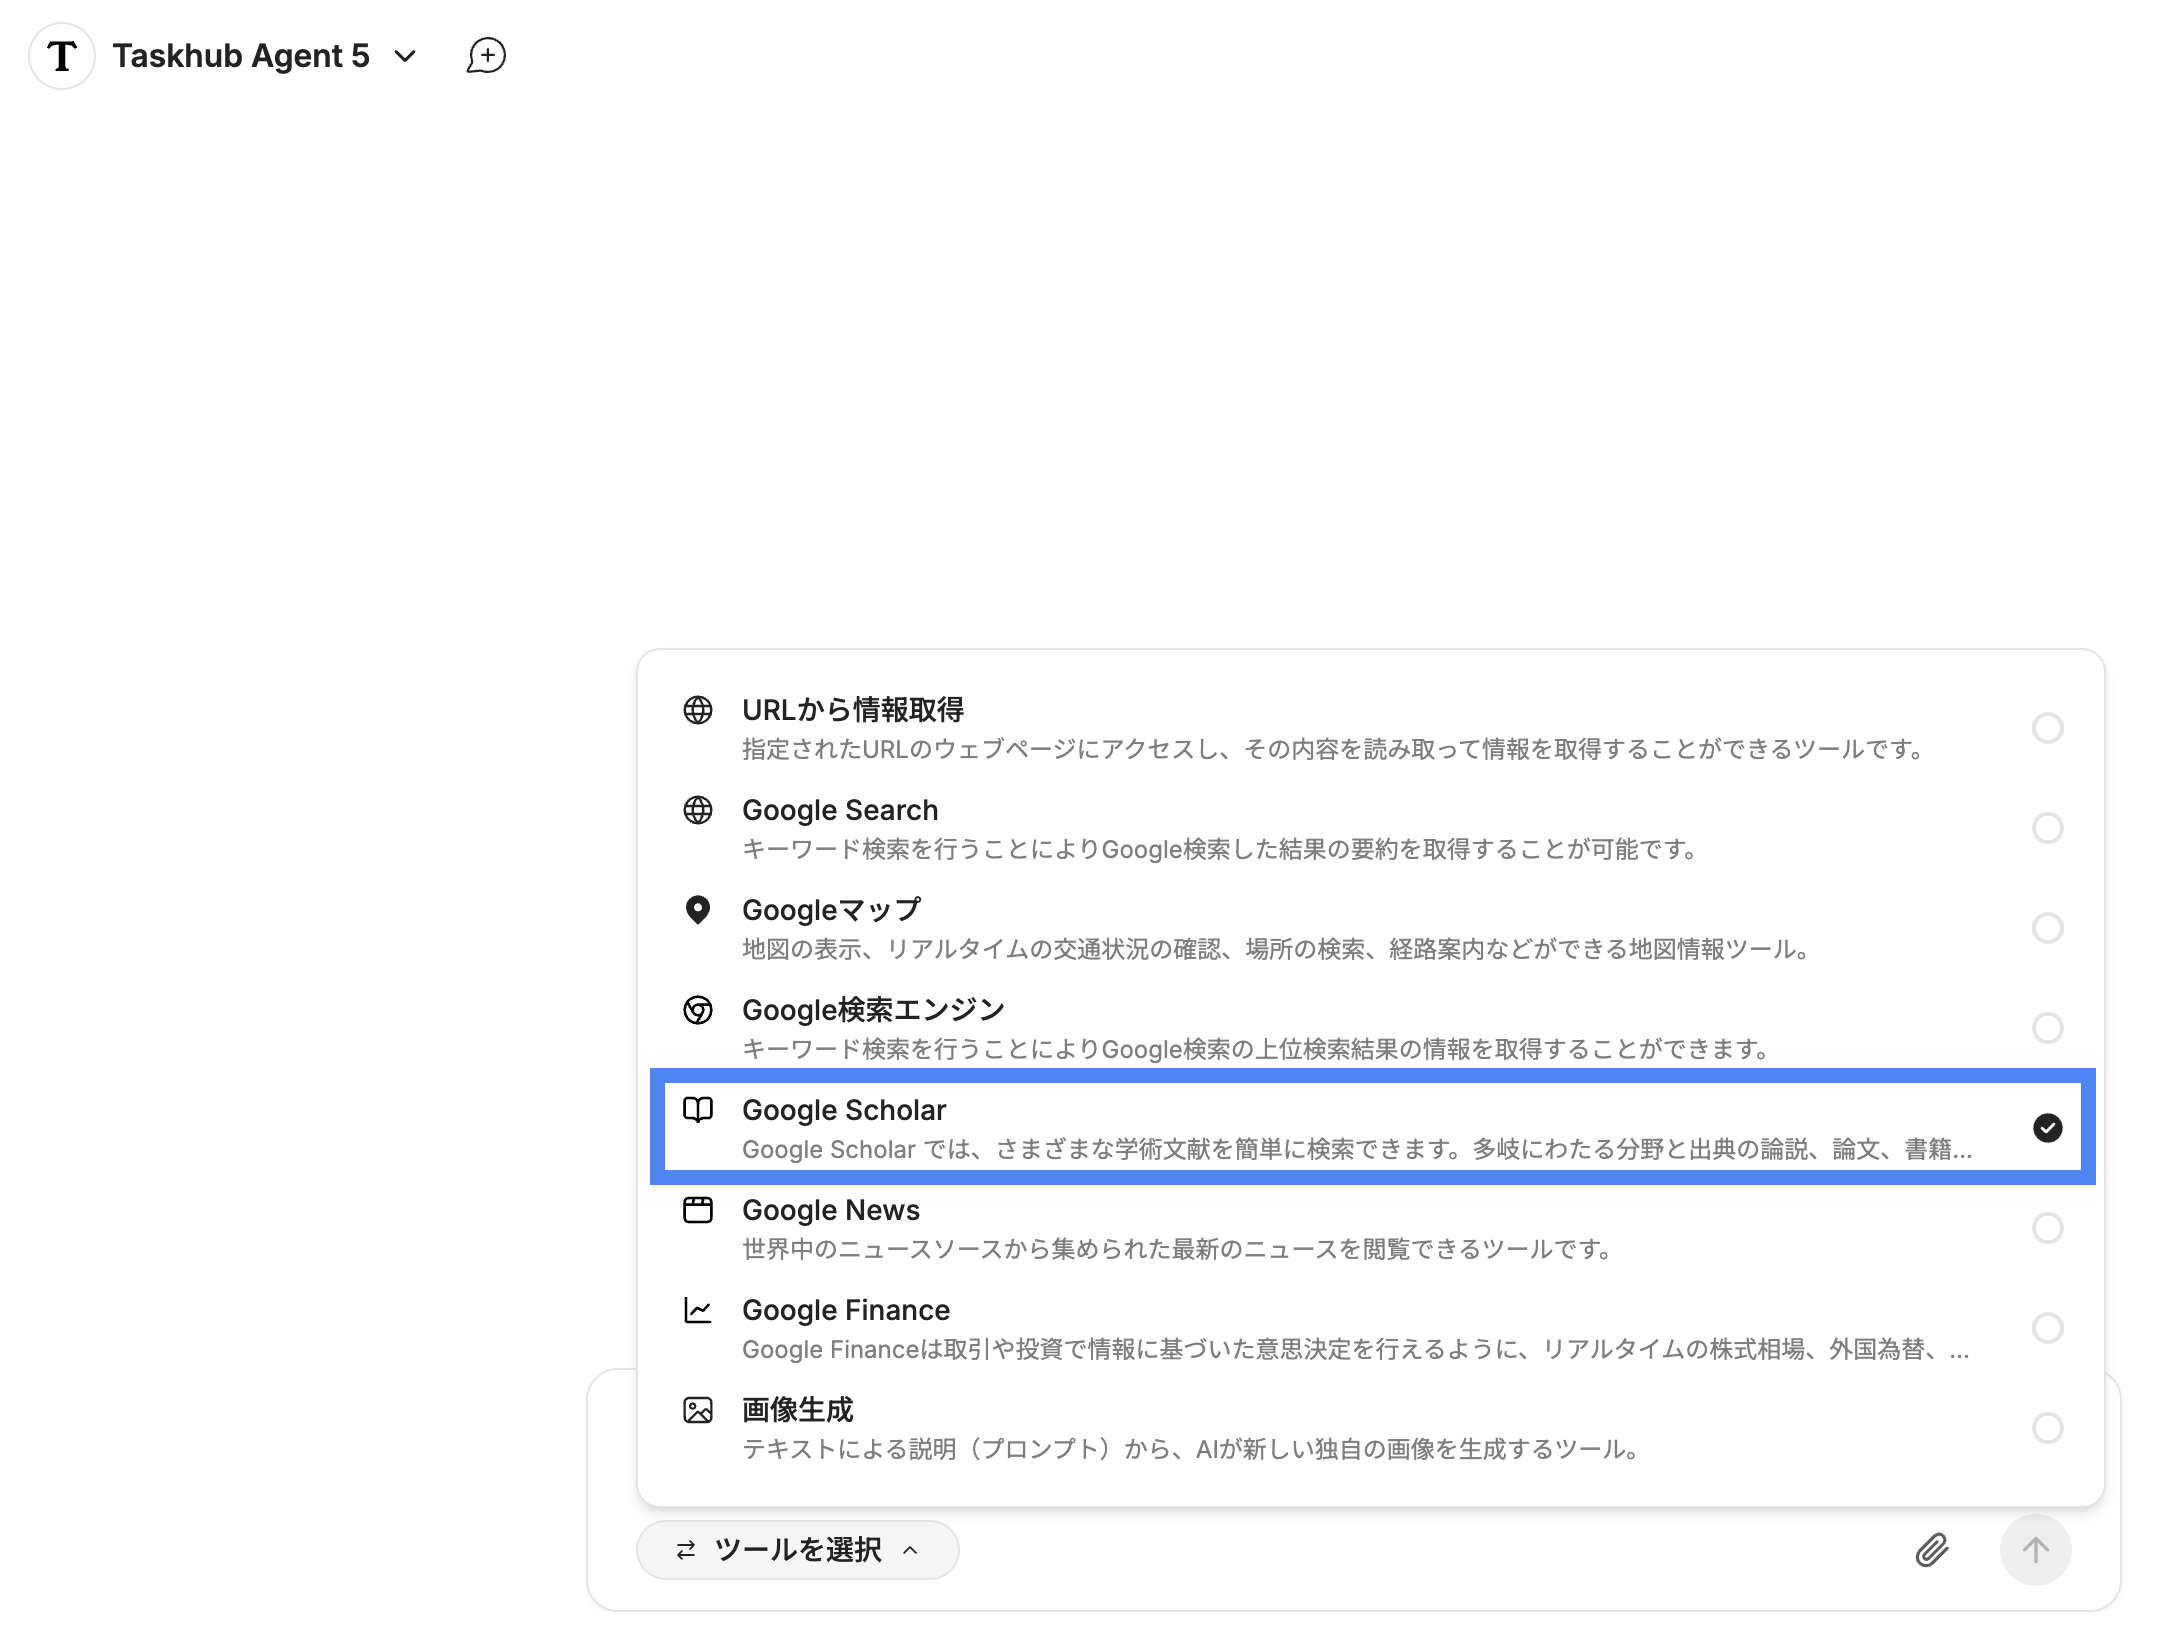Viewport: 2162px width, 1636px height.
Task: Click the message input area
Action: coord(1400,1550)
